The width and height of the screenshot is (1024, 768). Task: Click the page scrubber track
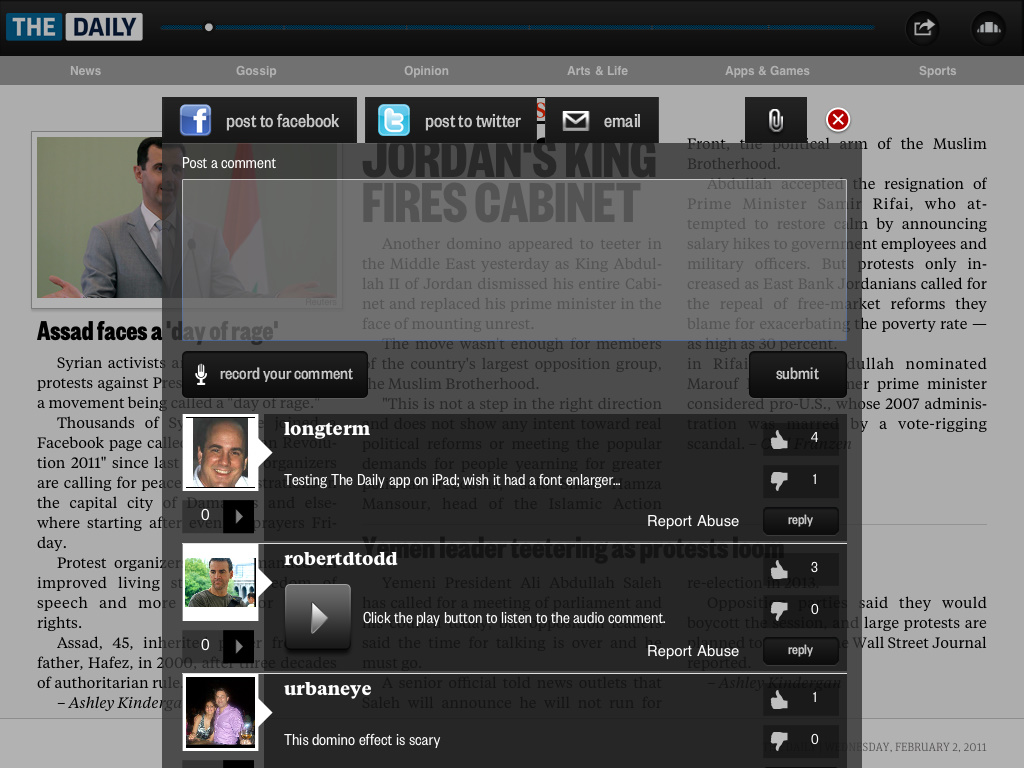click(517, 27)
